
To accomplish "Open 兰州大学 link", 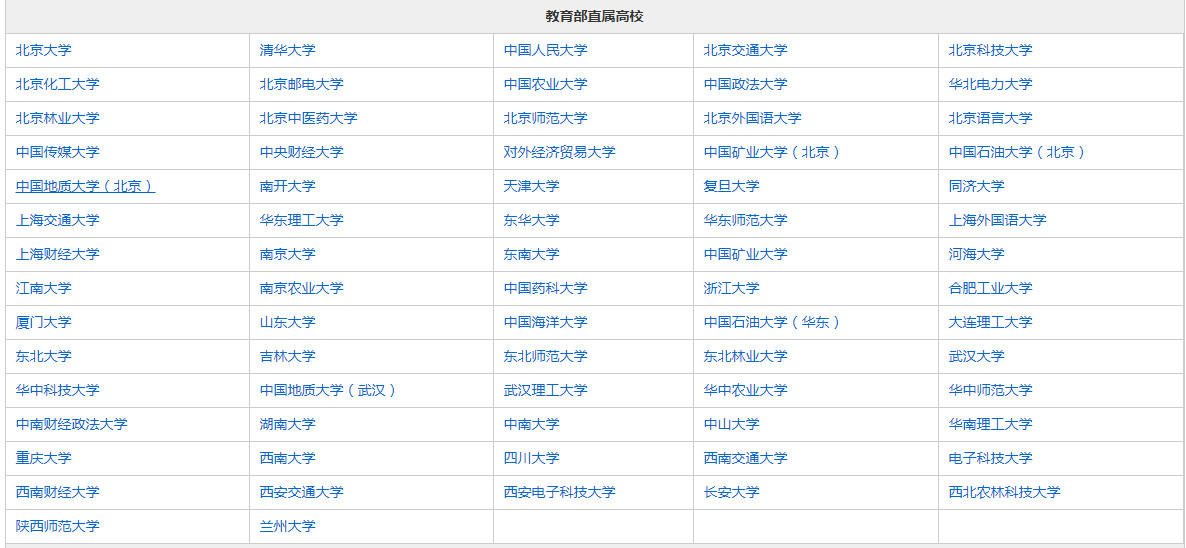I will coord(287,527).
